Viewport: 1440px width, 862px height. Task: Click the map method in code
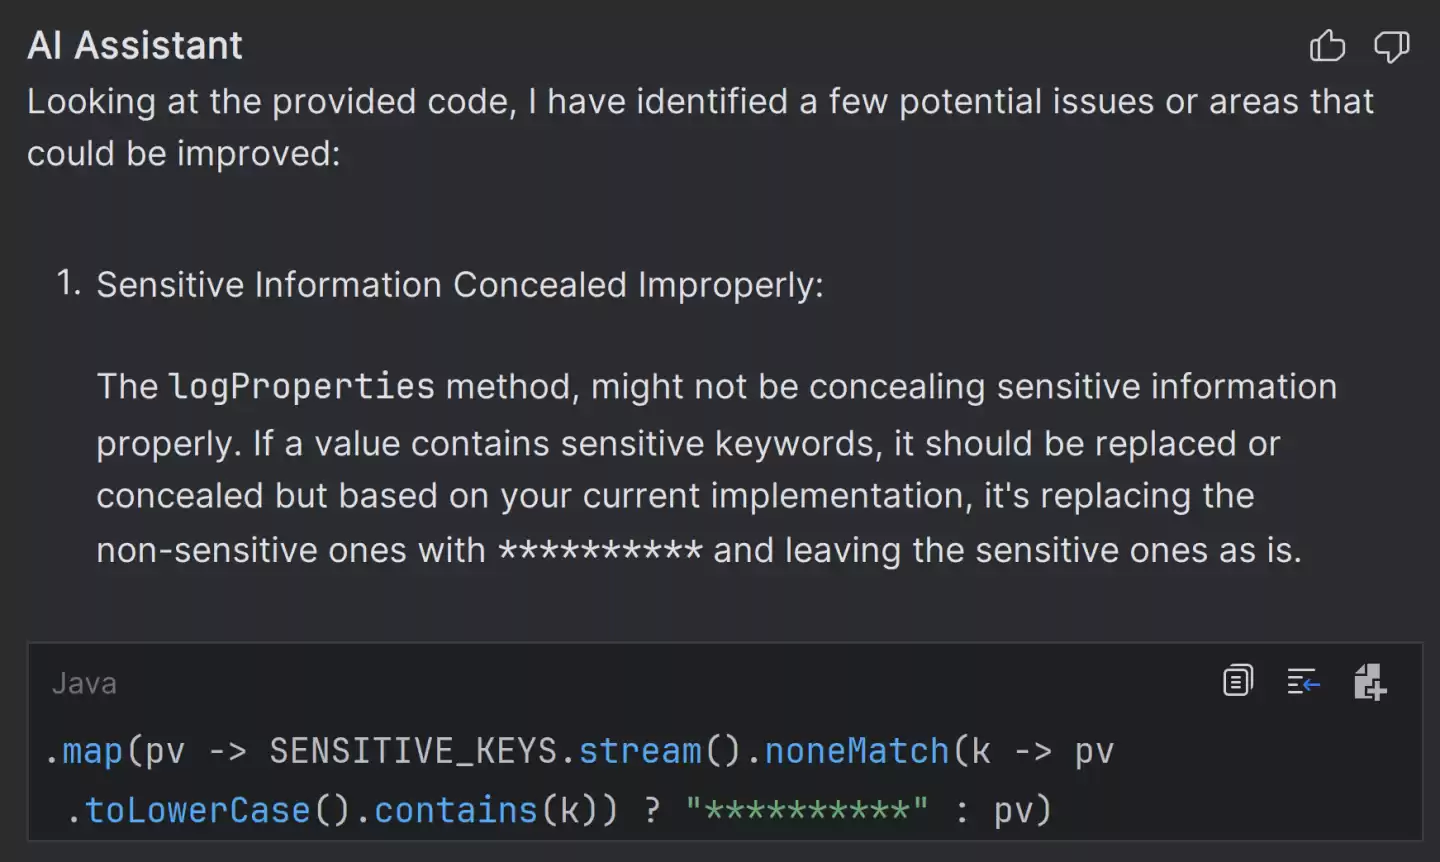(92, 751)
